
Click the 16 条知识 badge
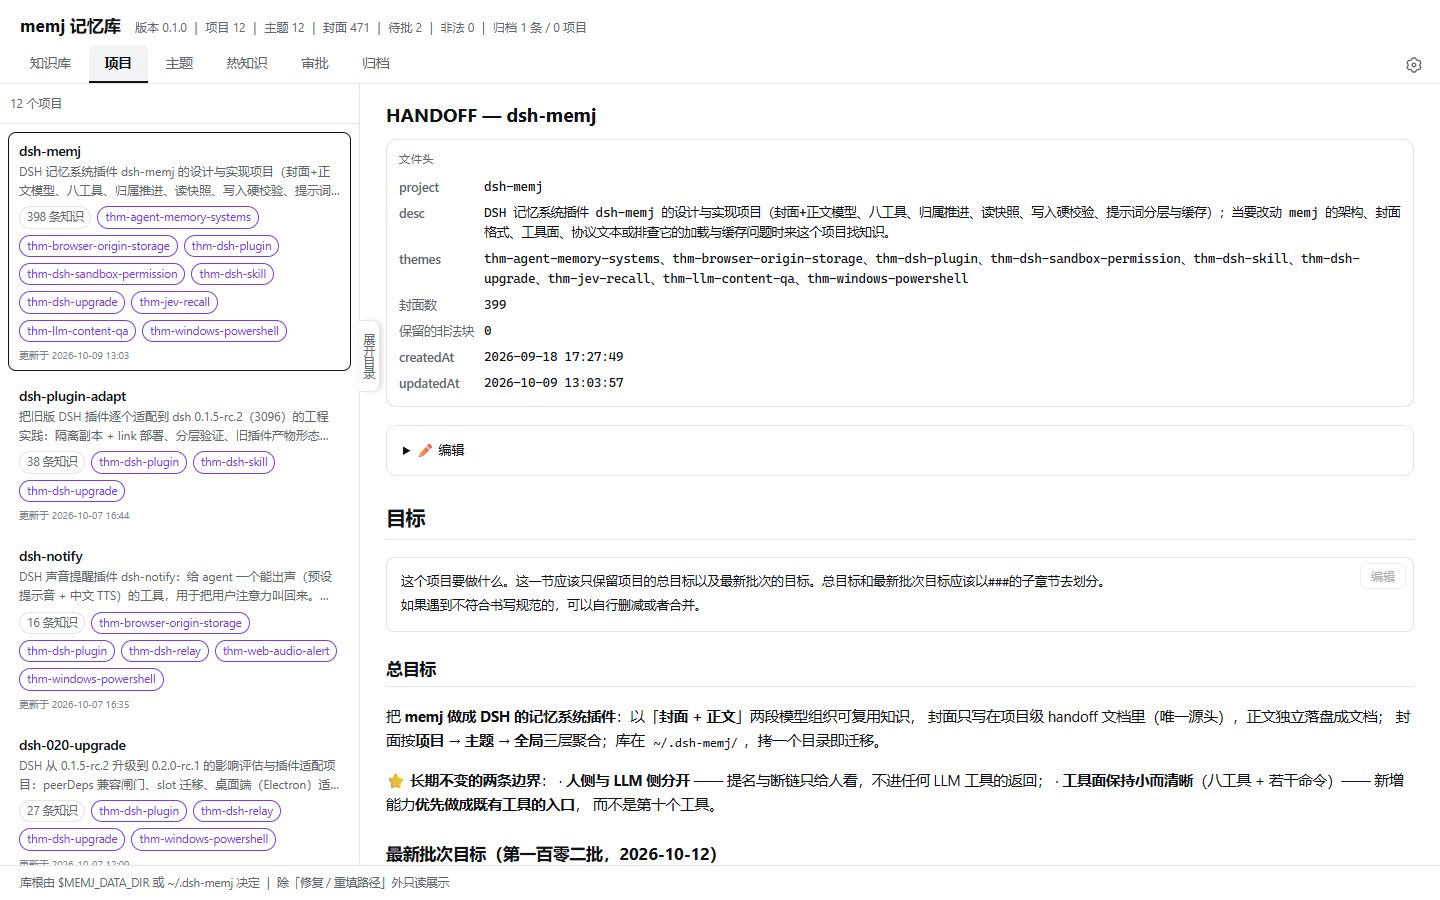tap(52, 623)
